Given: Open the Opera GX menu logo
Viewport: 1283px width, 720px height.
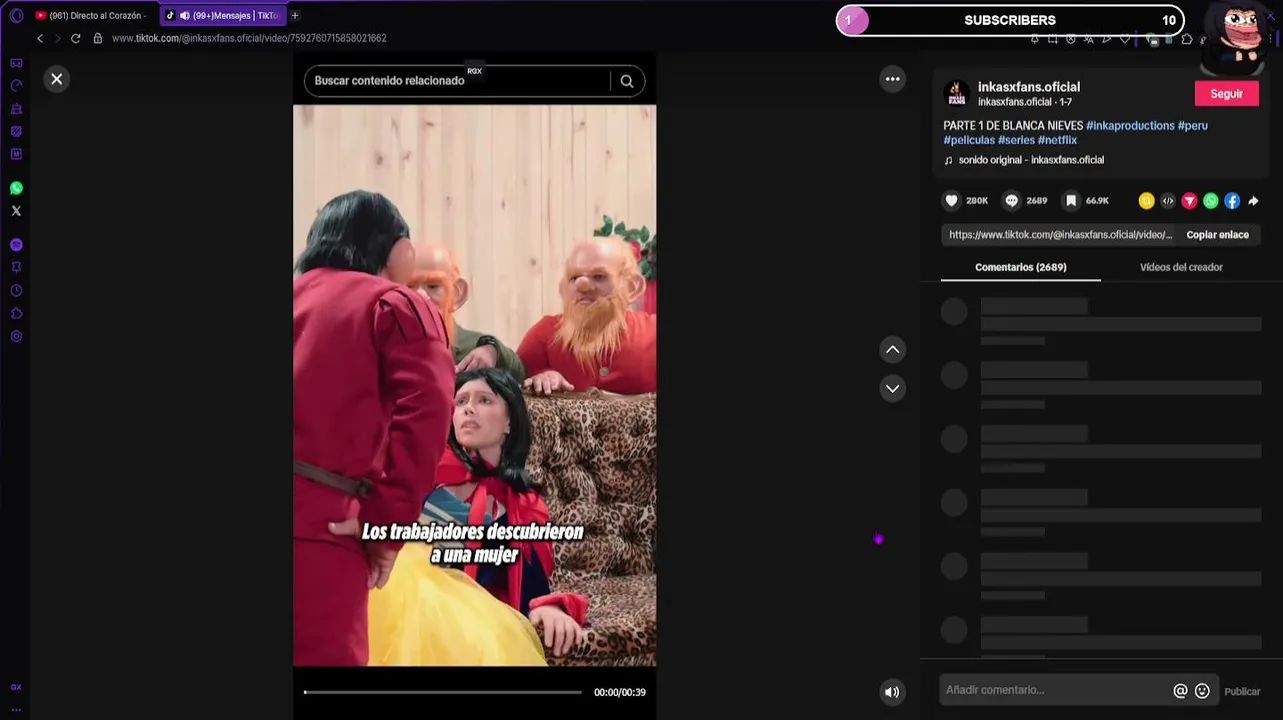Looking at the screenshot, I should point(16,16).
